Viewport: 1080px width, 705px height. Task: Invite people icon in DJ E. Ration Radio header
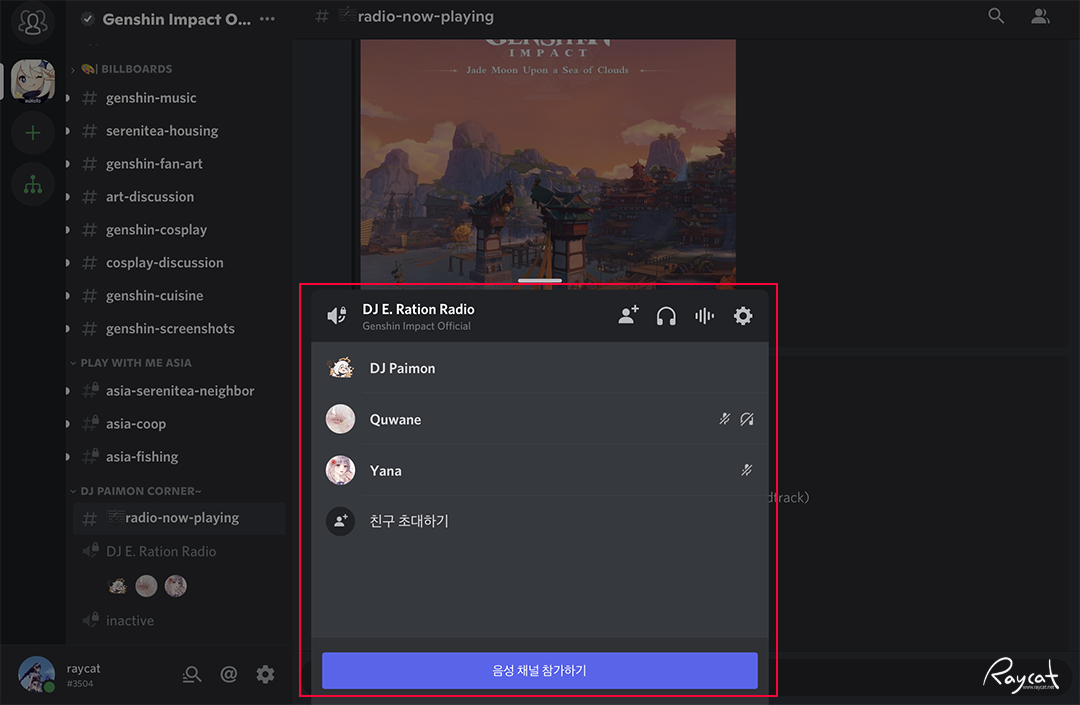628,316
